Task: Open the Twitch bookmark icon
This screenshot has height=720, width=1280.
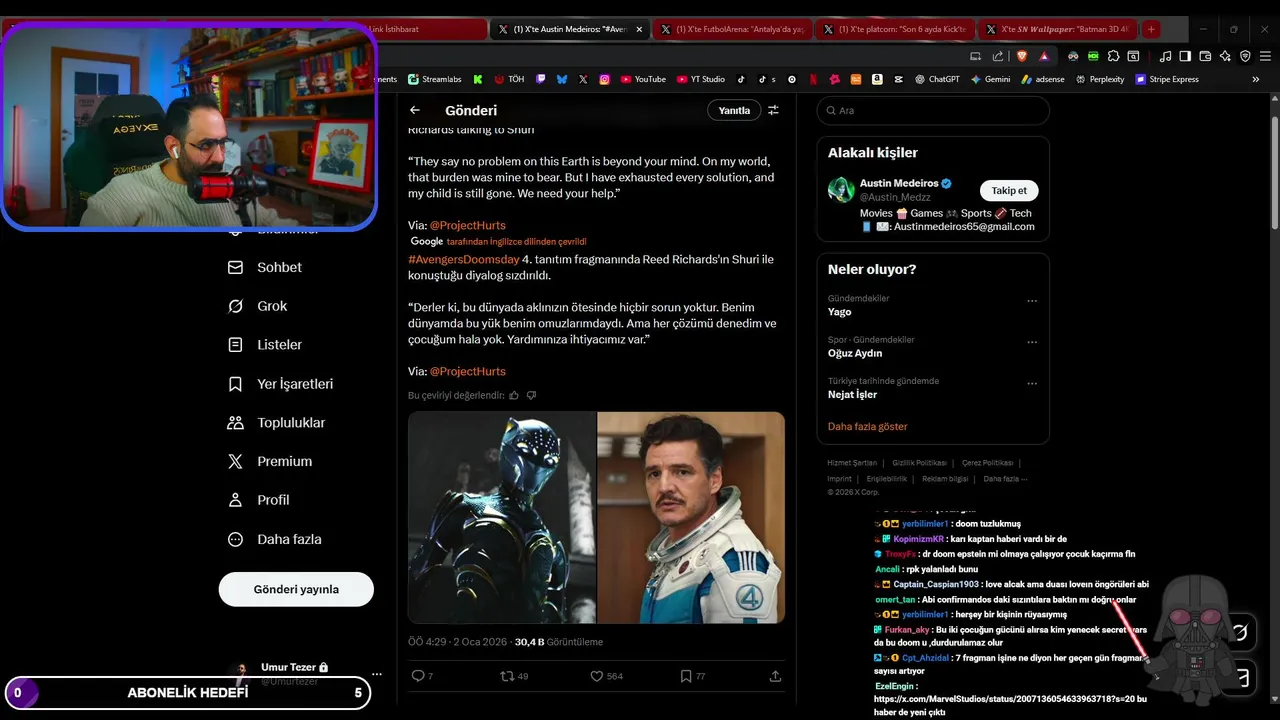Action: pos(541,79)
